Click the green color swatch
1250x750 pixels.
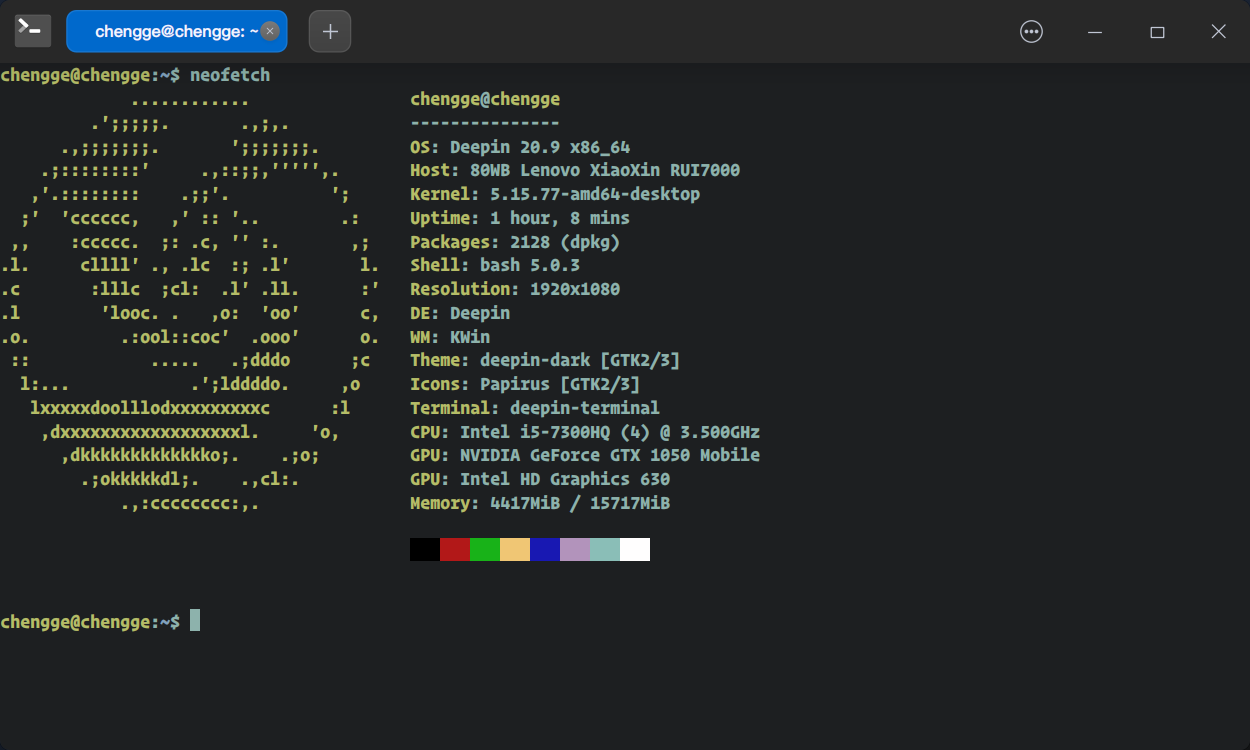pos(483,549)
